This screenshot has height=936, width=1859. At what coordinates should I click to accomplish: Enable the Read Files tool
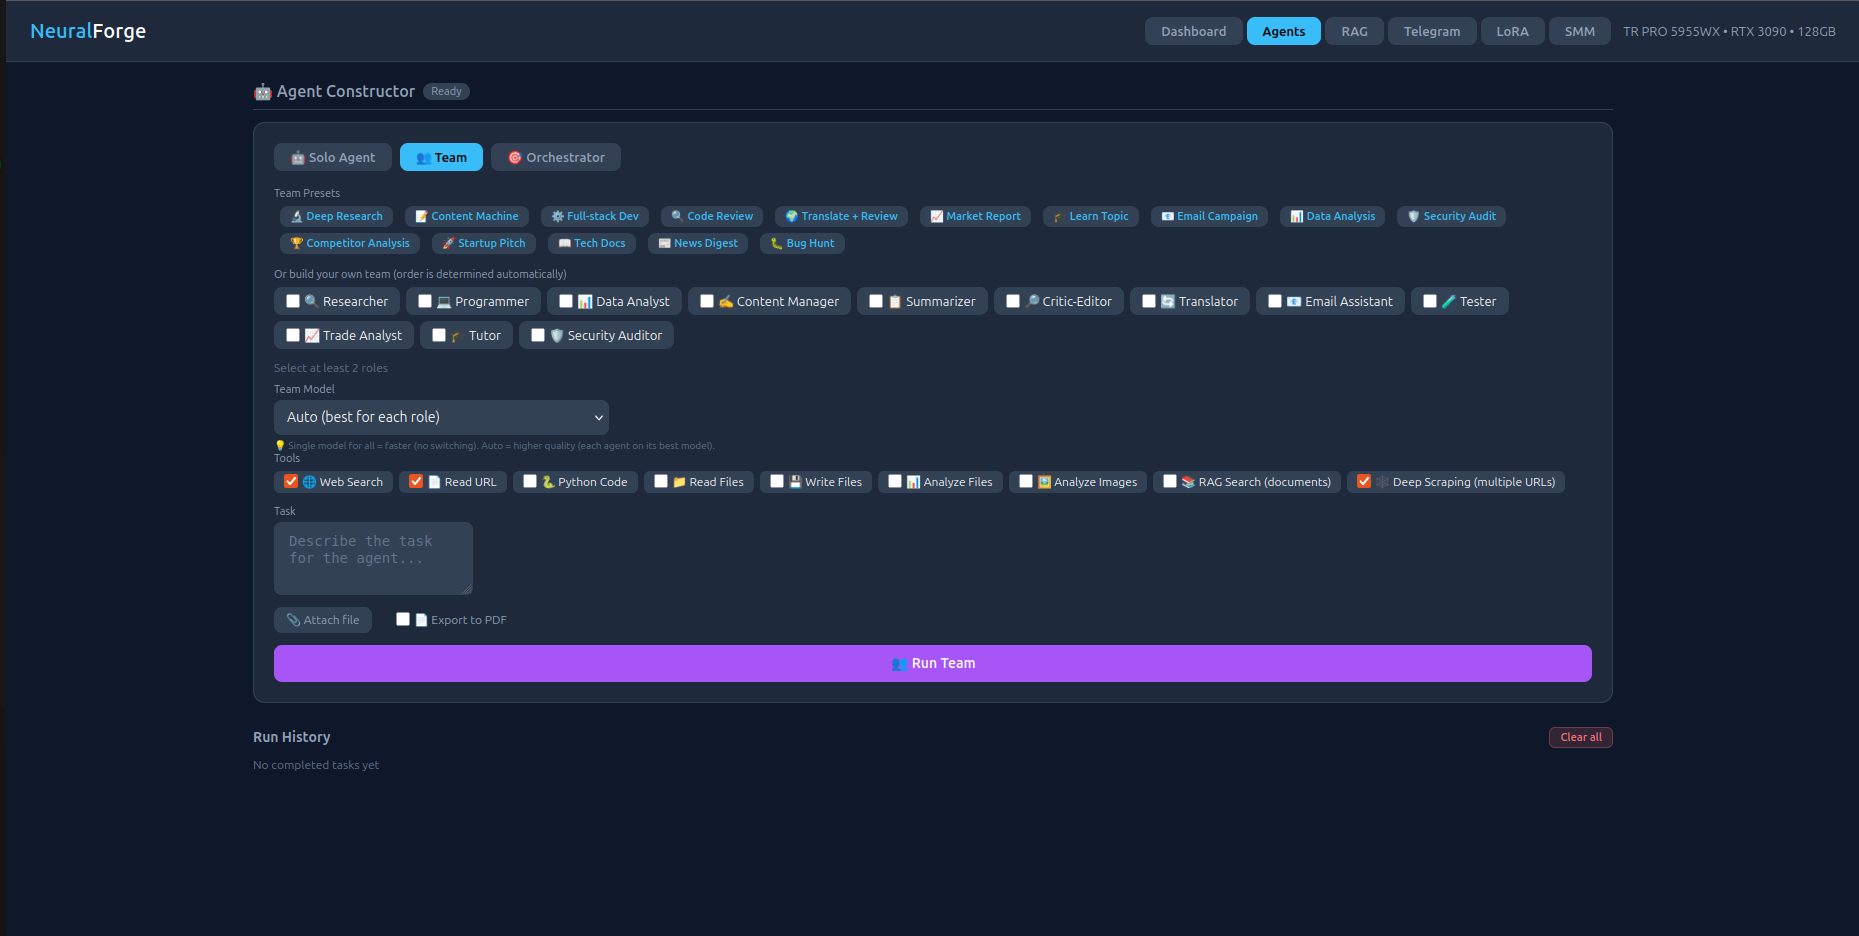[661, 481]
